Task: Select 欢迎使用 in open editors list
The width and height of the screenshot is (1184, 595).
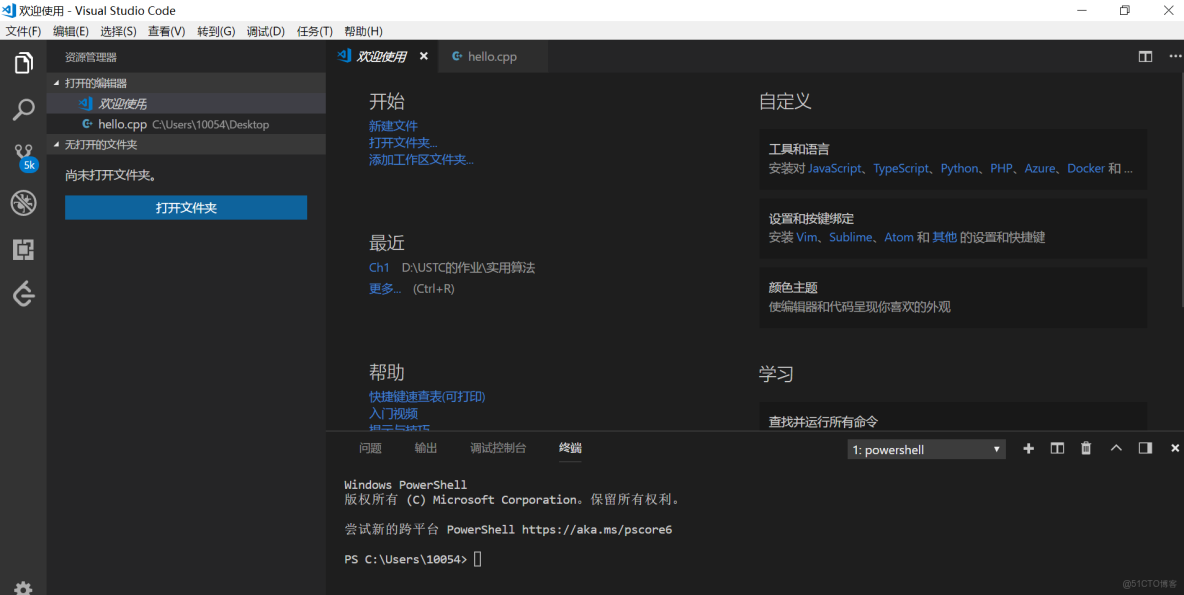Action: coord(187,103)
